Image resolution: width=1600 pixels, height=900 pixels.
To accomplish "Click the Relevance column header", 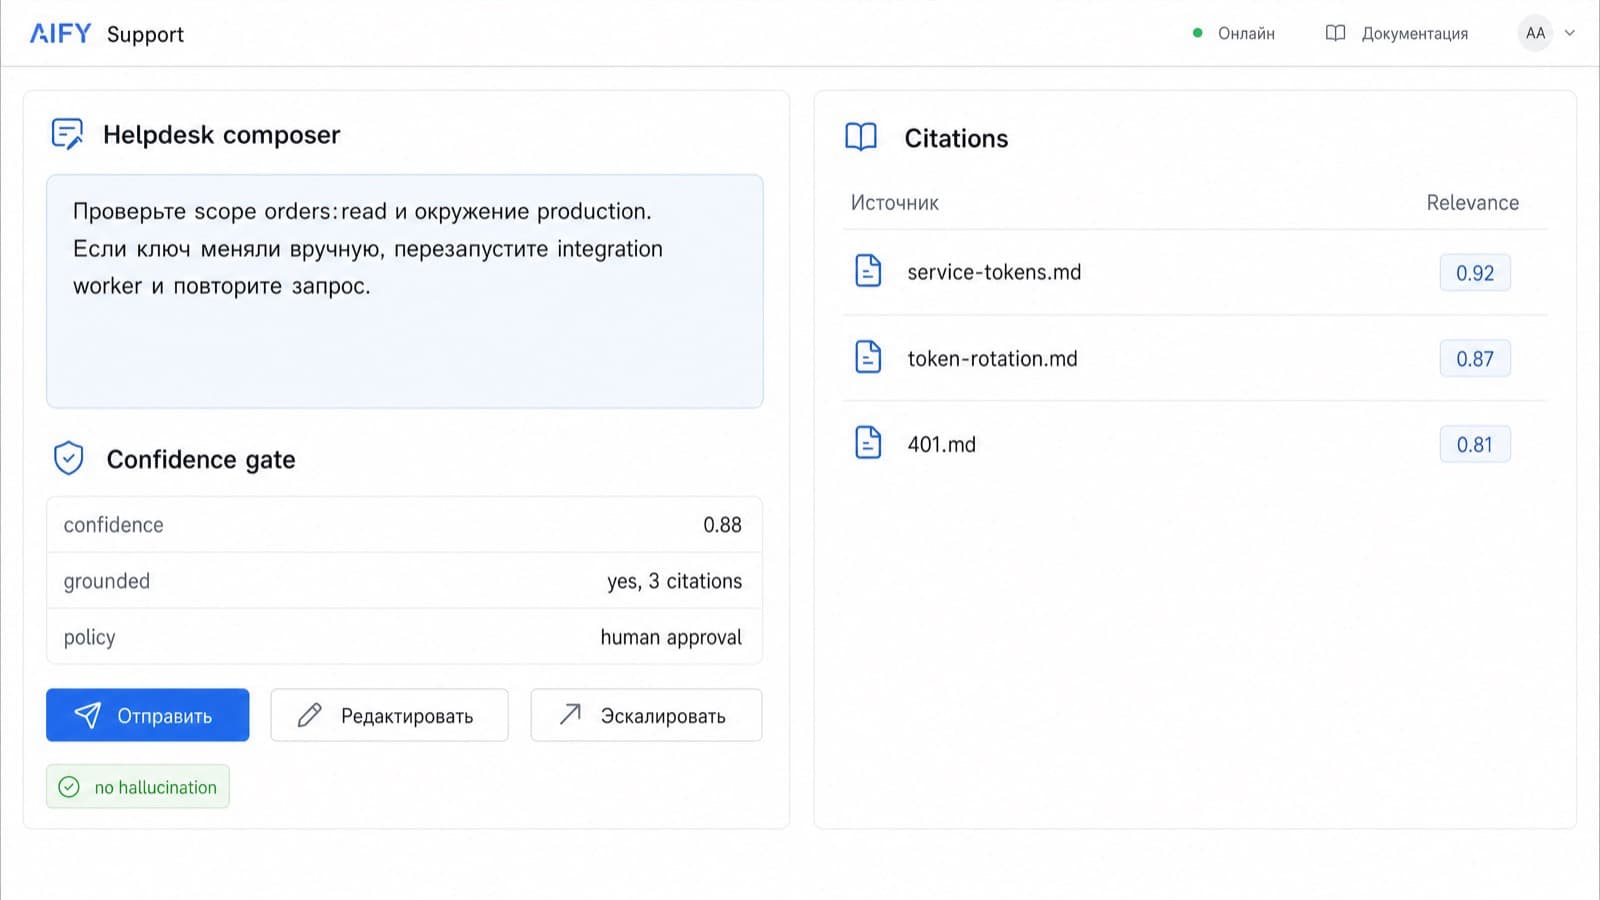I will [x=1472, y=203].
